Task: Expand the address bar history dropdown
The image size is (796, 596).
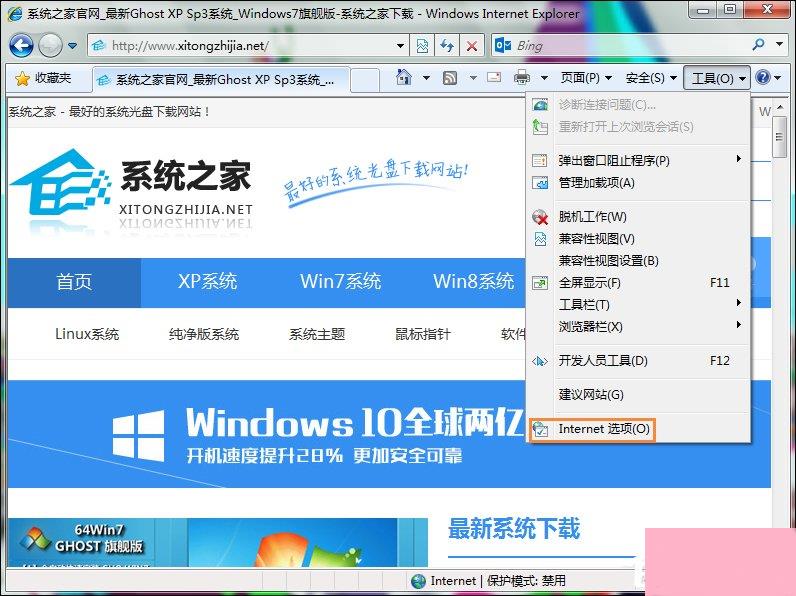Action: coord(401,46)
